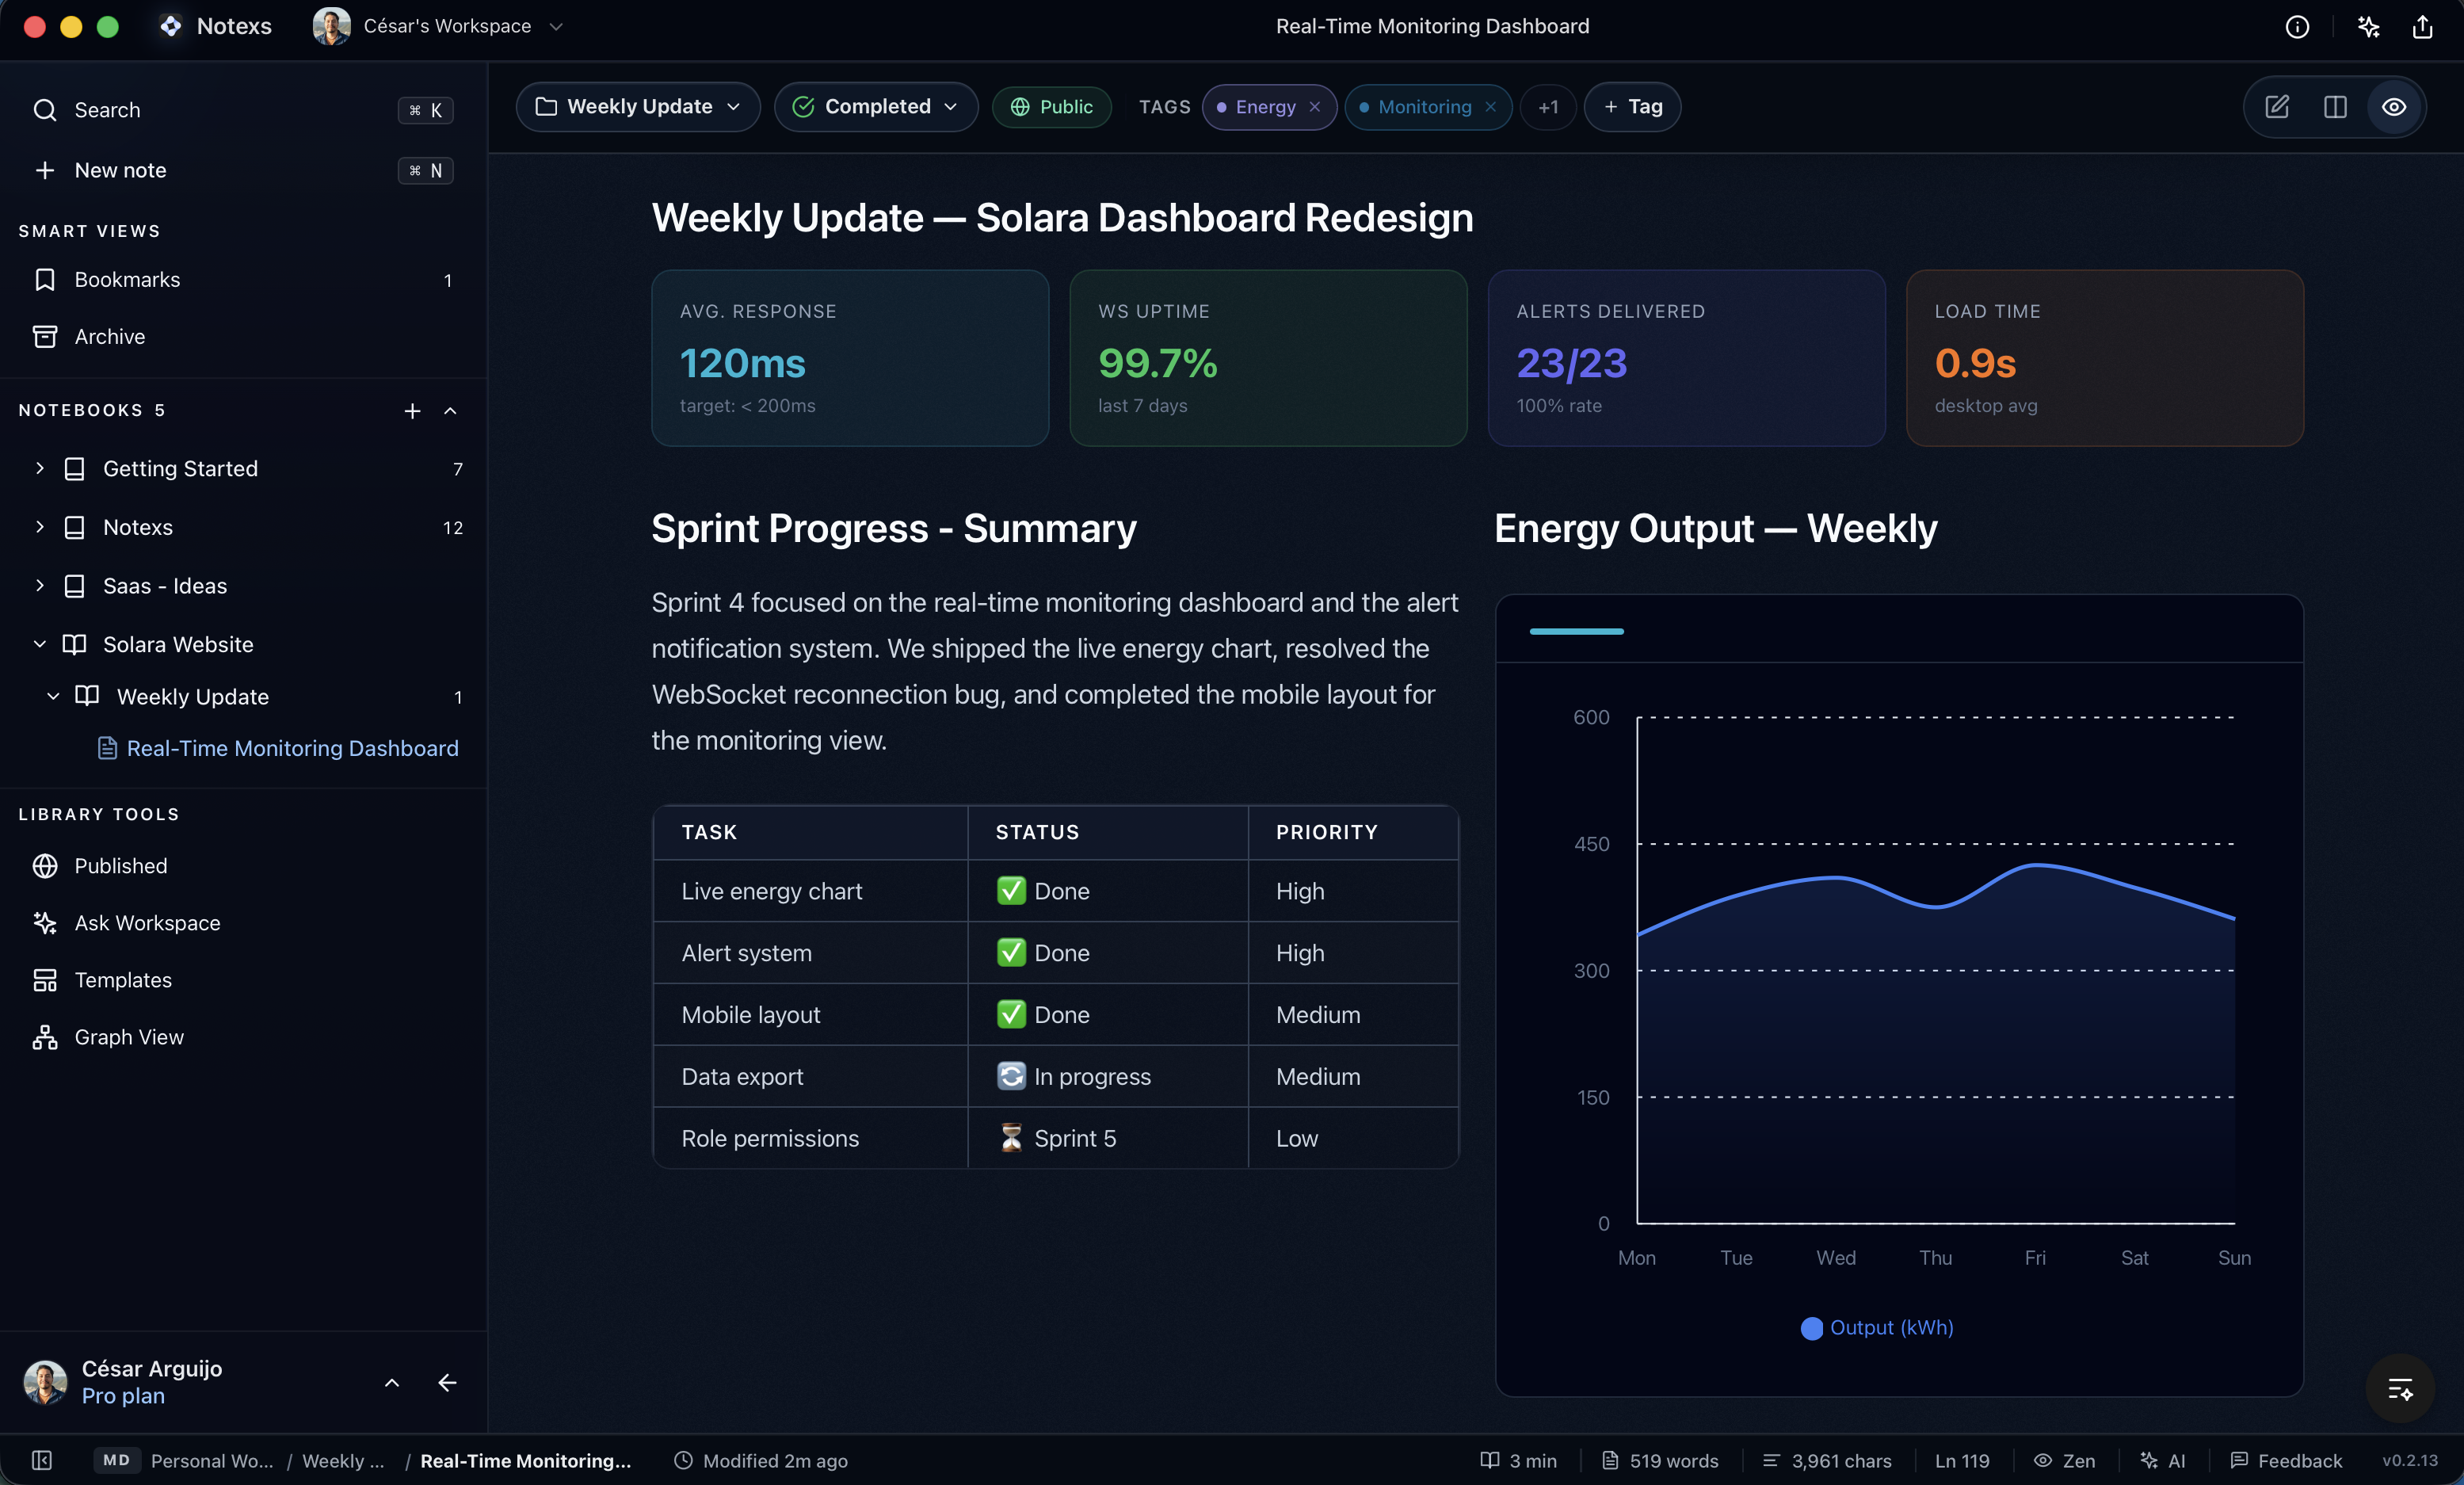Open César's Workspace switcher dropdown
The image size is (2464, 1485).
click(438, 27)
